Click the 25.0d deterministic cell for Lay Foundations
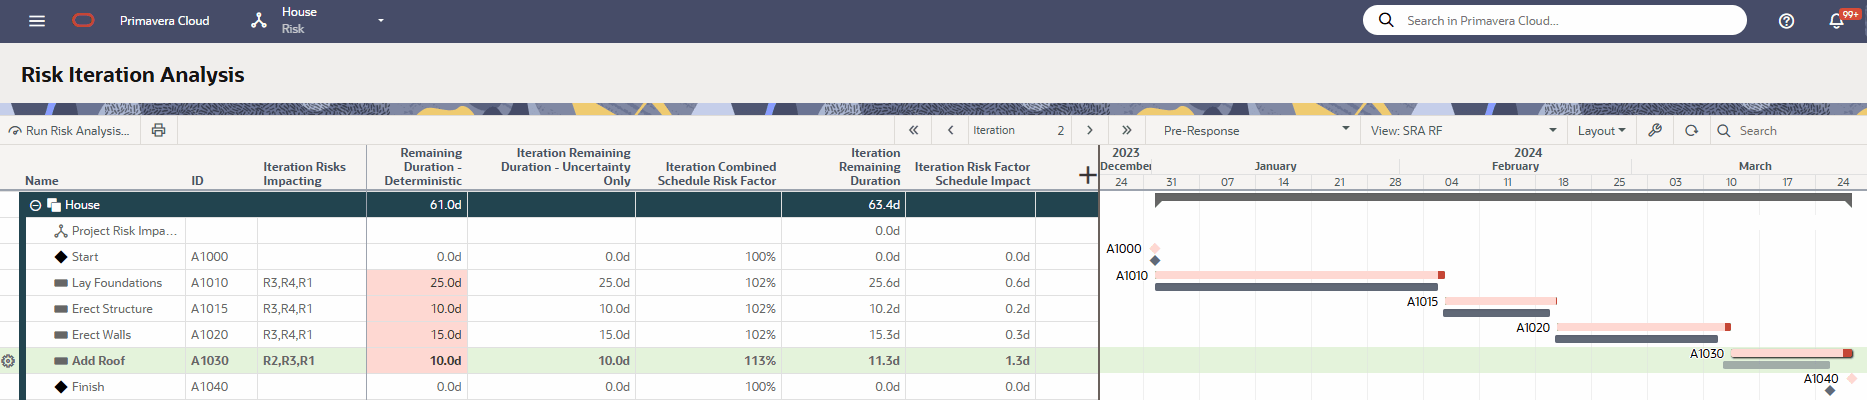Screen dimensions: 1867x400 tap(416, 283)
